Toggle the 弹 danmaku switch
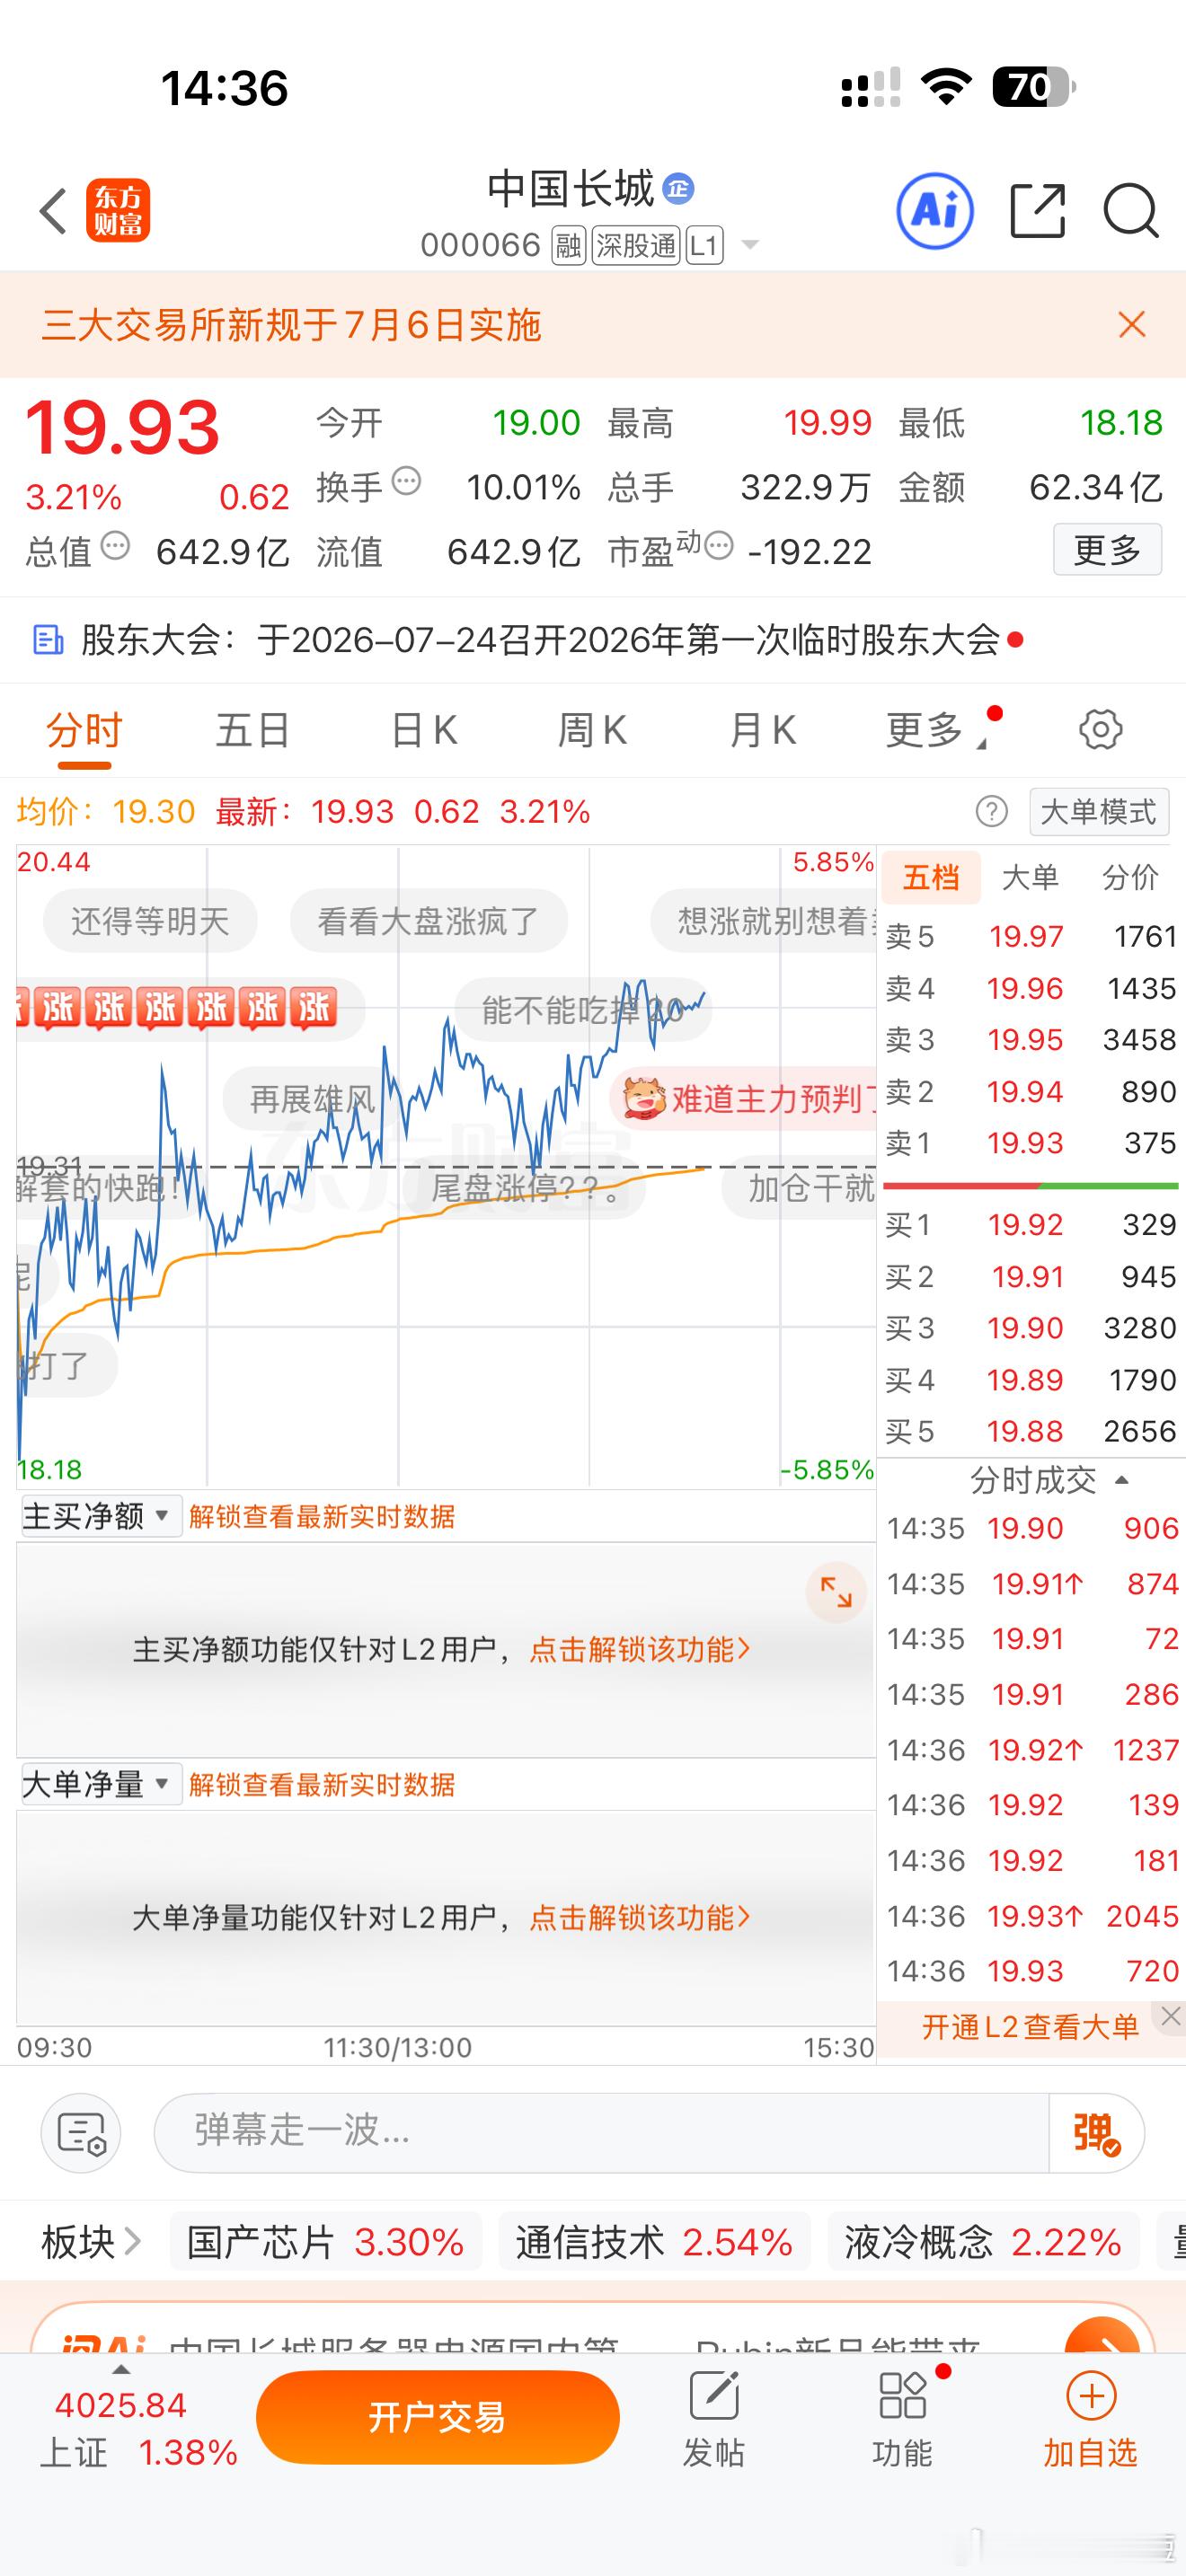Viewport: 1186px width, 2576px height. [x=1097, y=2133]
